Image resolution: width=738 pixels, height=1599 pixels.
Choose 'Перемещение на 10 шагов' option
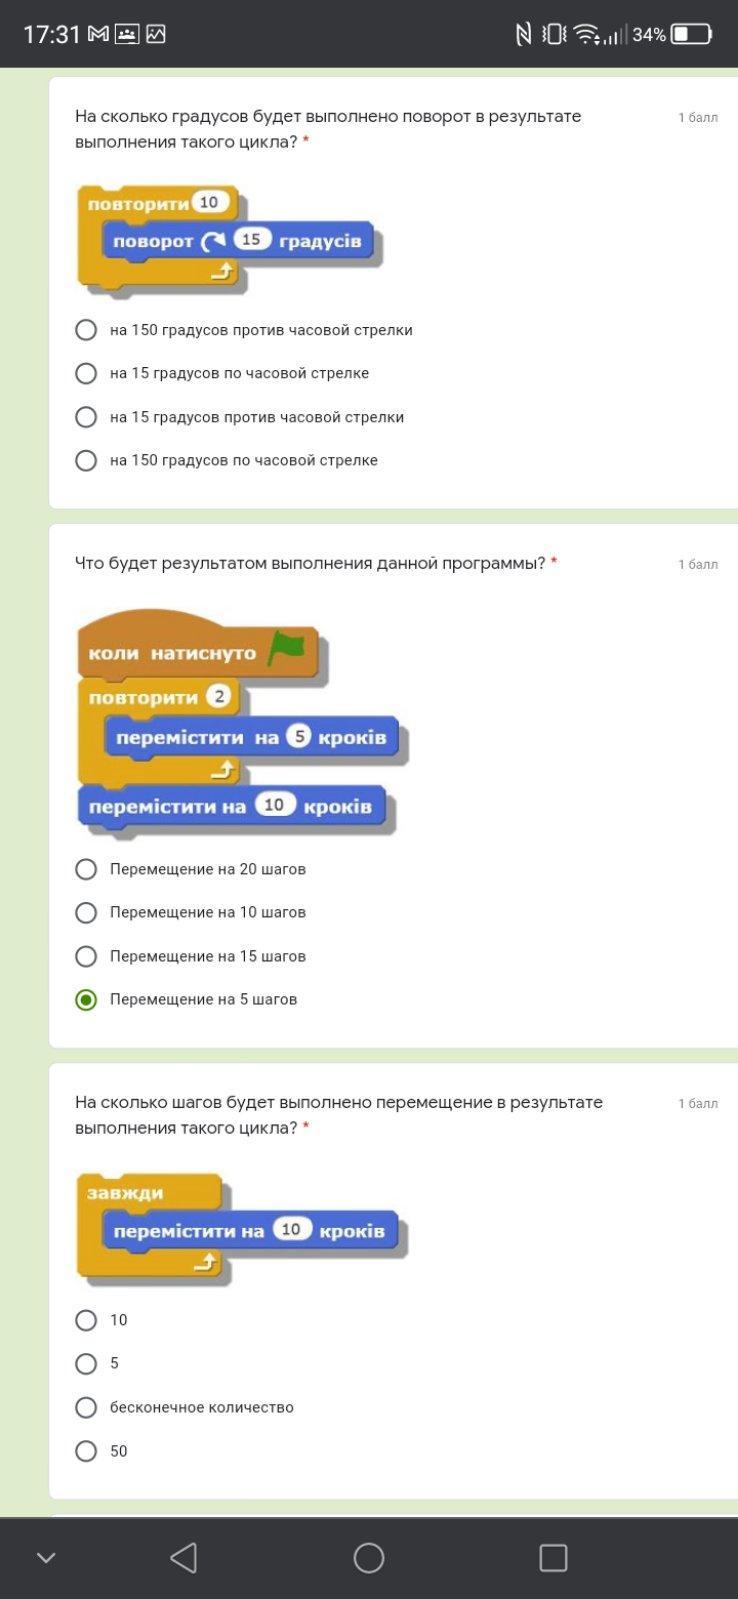pyautogui.click(x=87, y=912)
